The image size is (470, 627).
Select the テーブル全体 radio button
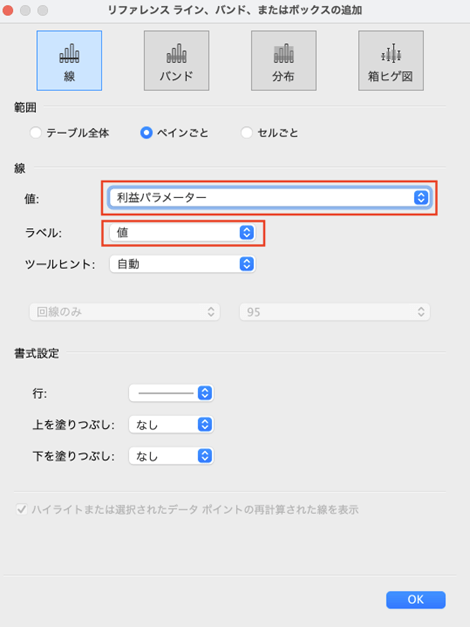coord(36,132)
